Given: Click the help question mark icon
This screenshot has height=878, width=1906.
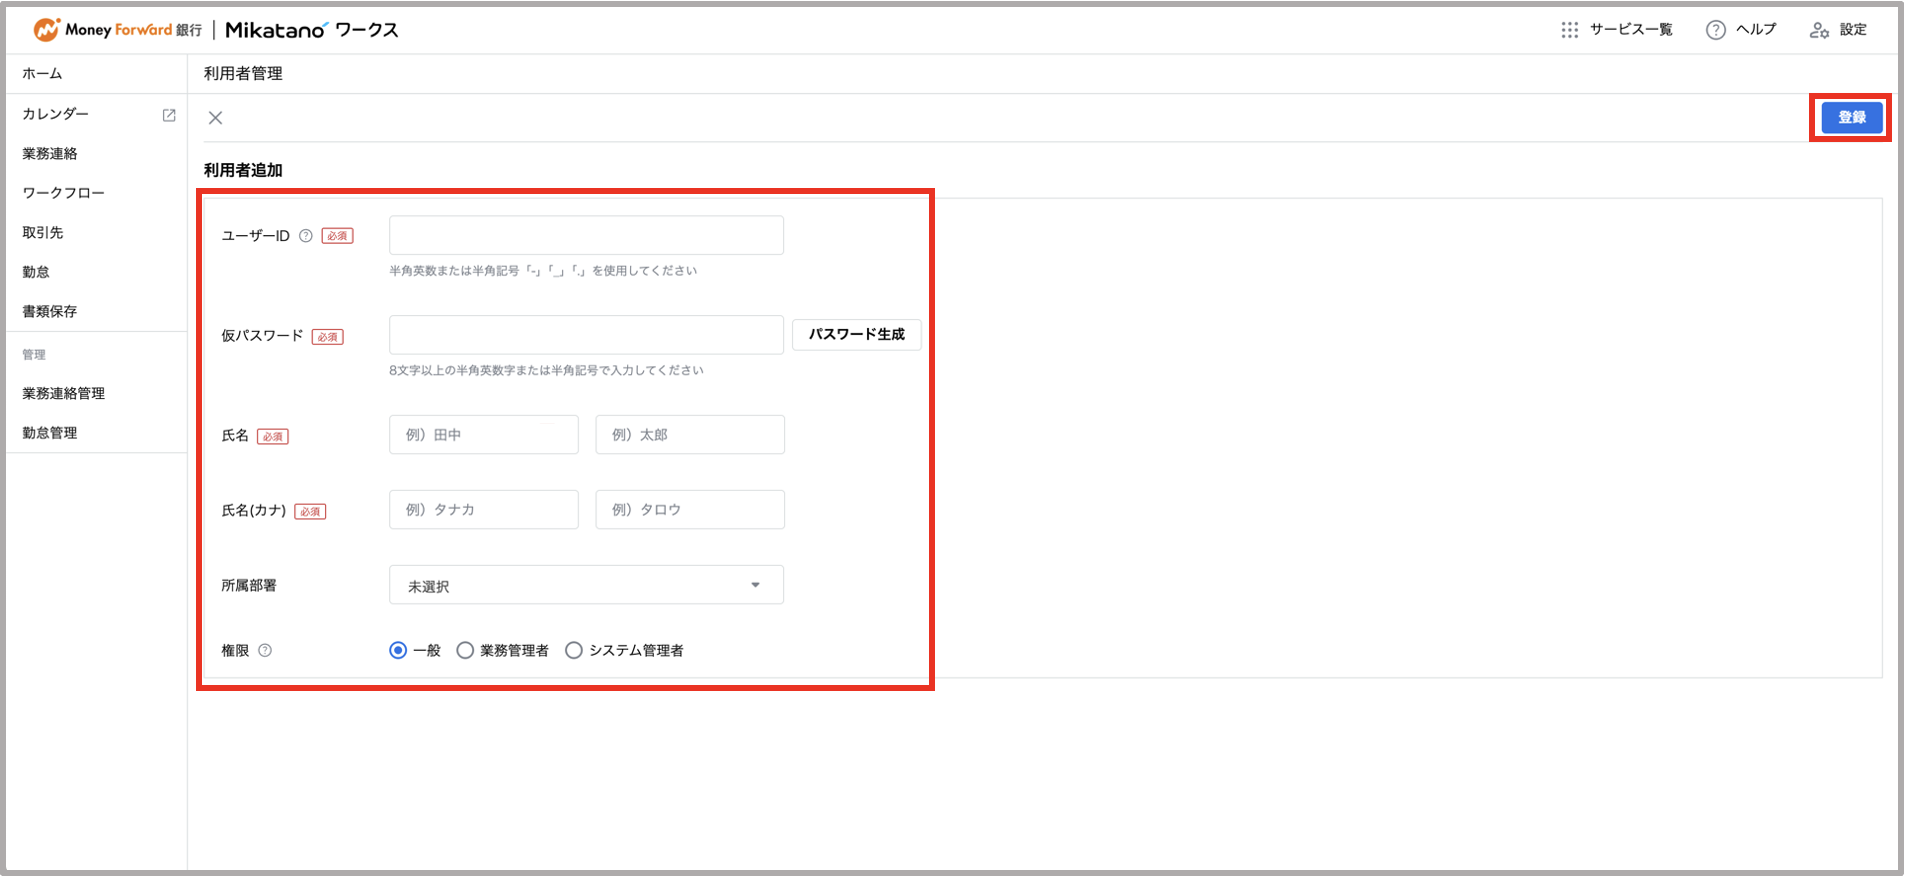Looking at the screenshot, I should [x=1715, y=30].
